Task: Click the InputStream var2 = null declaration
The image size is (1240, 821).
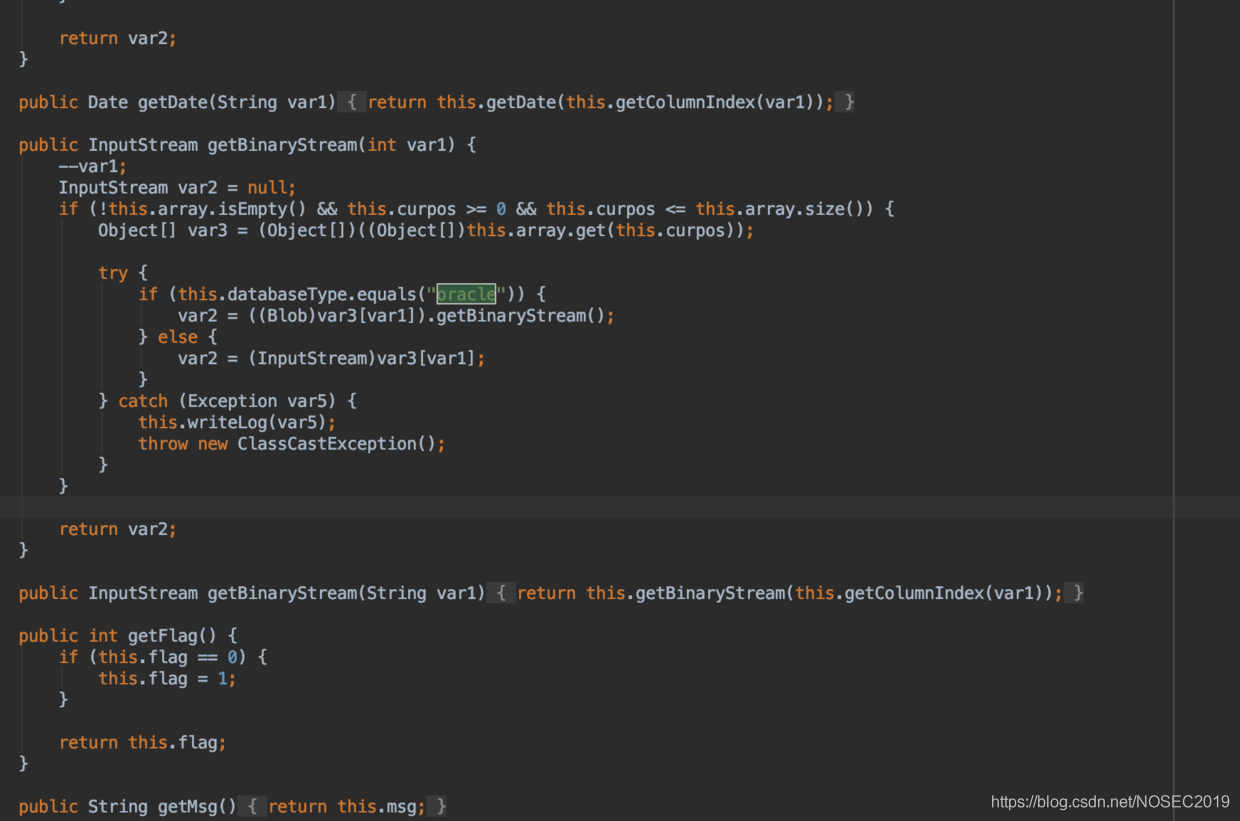Action: coord(177,188)
